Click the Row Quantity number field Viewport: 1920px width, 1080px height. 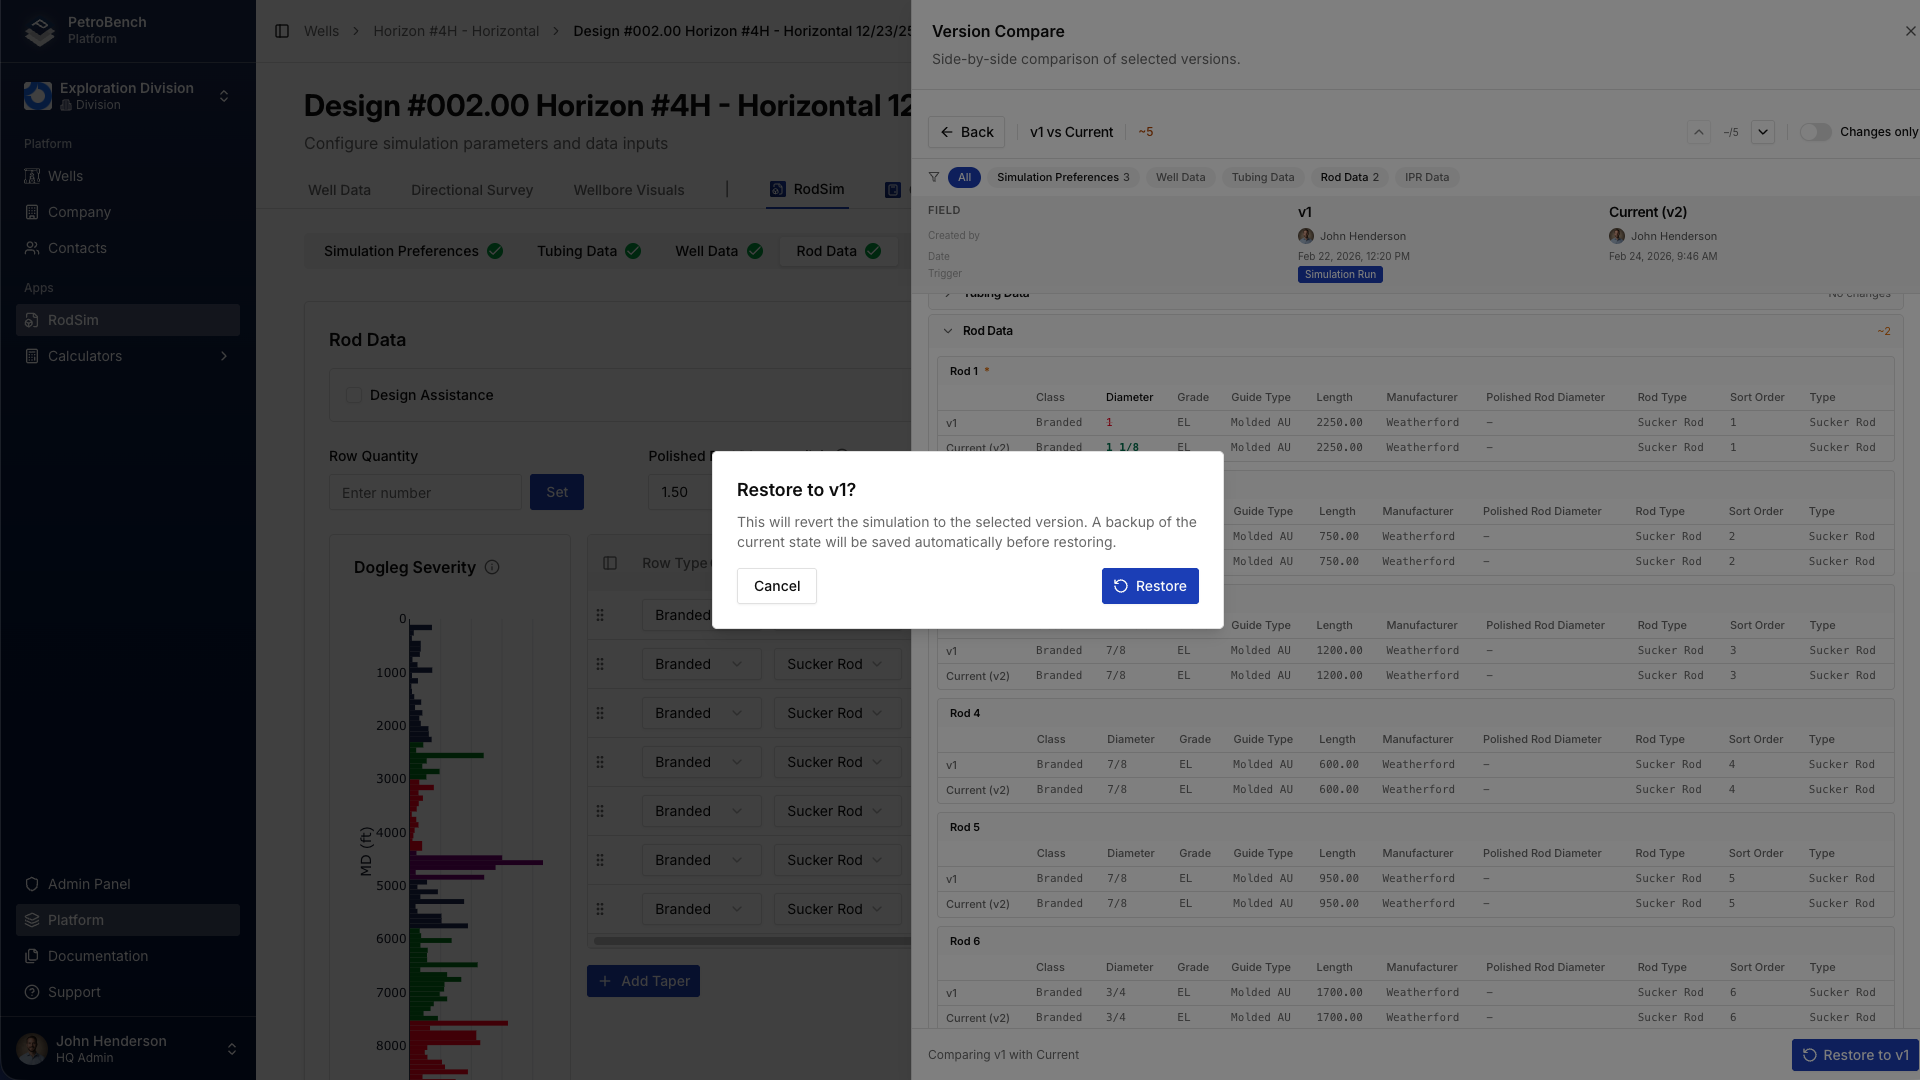click(x=425, y=492)
